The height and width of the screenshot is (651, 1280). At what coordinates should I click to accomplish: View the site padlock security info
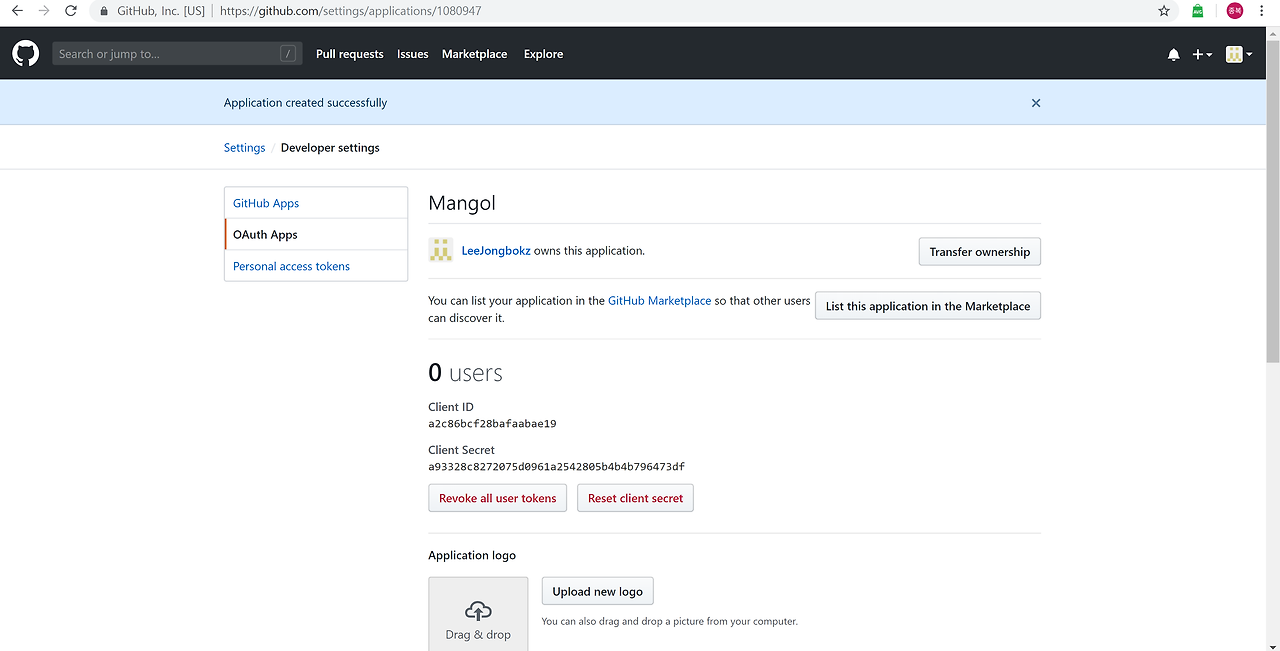tap(105, 11)
